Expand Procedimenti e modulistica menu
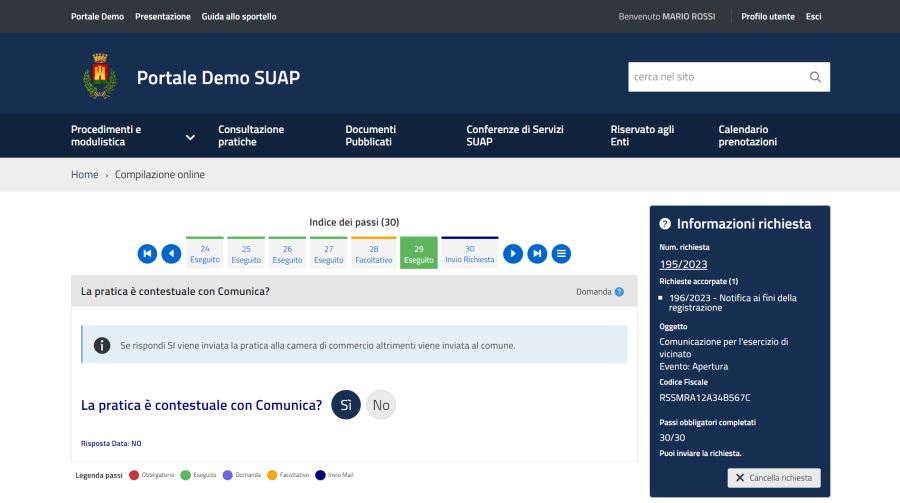900x503 pixels. (190, 136)
